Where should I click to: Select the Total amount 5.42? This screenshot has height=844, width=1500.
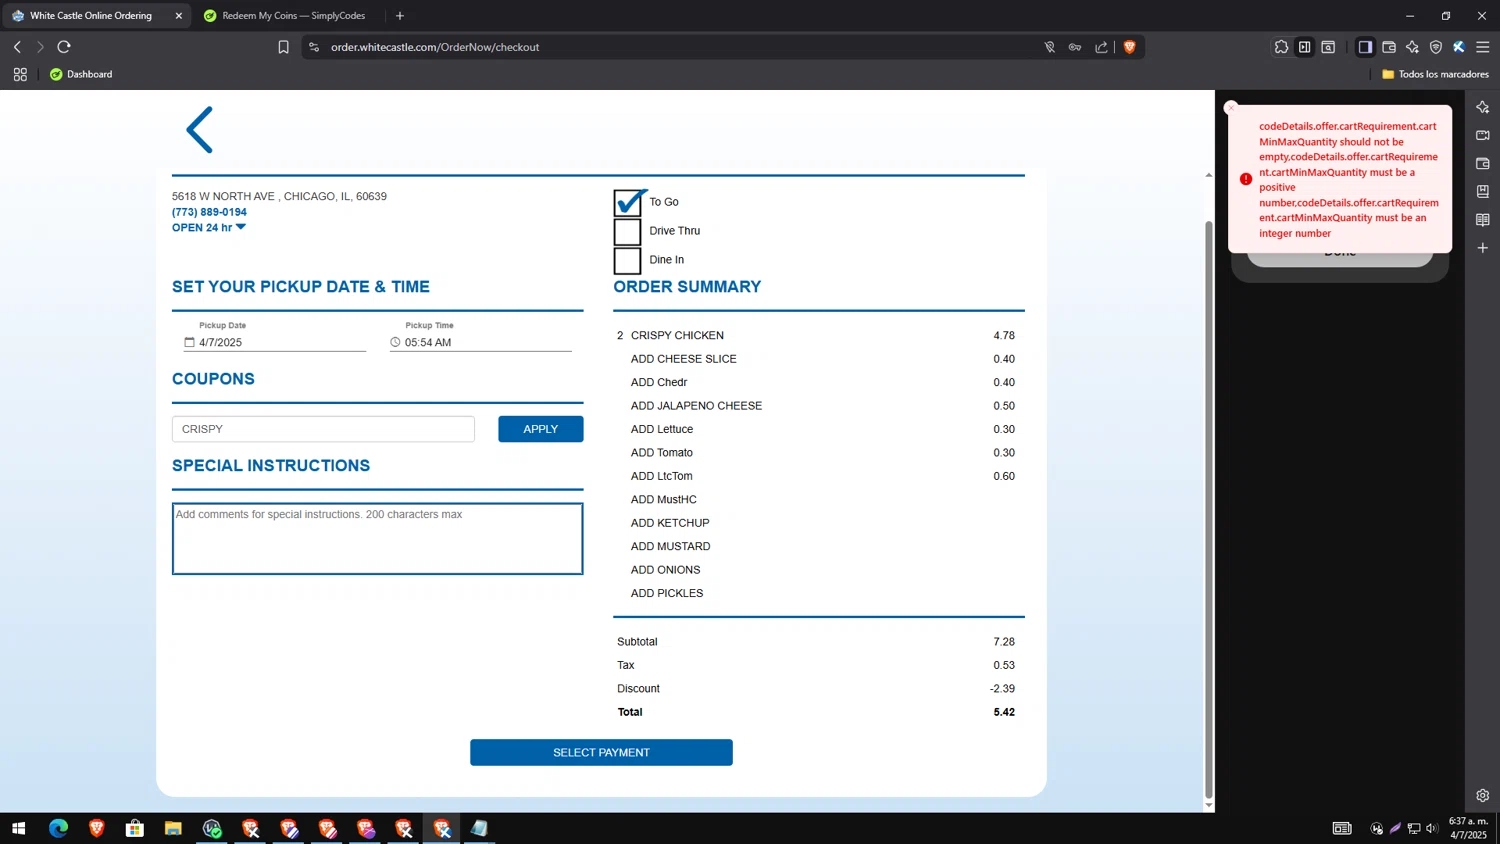tap(1004, 712)
